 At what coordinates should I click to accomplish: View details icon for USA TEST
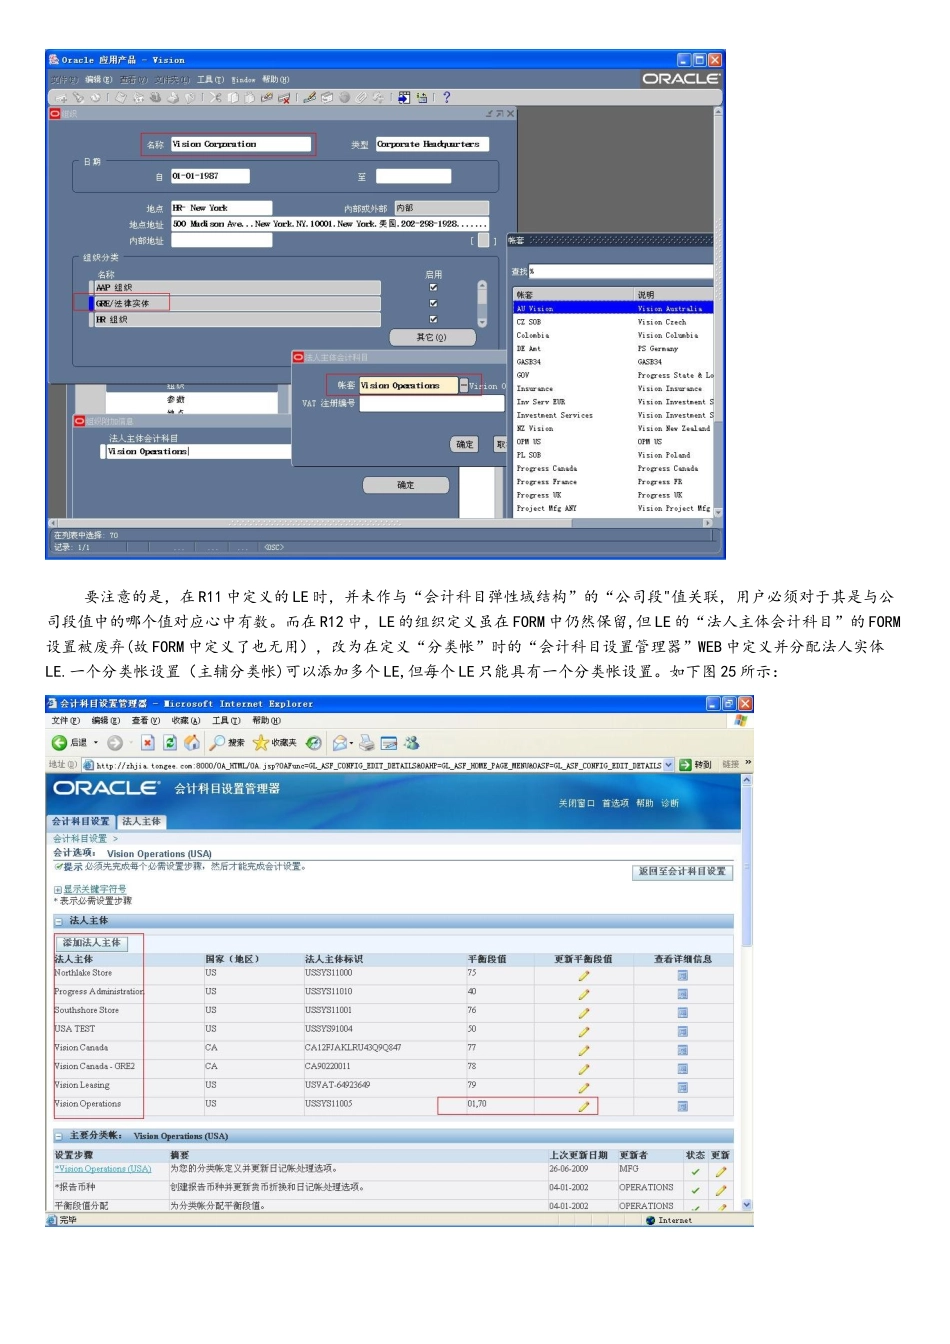point(683,1031)
